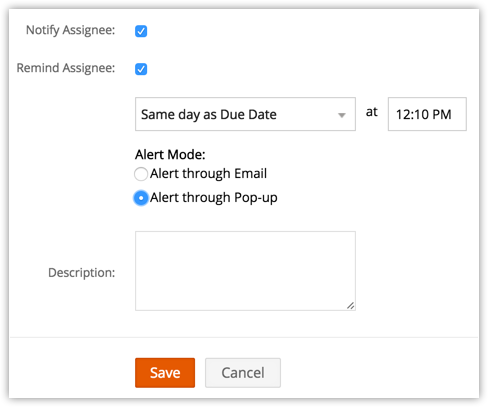The width and height of the screenshot is (488, 407).
Task: Click the PM portion of the time field
Action: tap(442, 115)
